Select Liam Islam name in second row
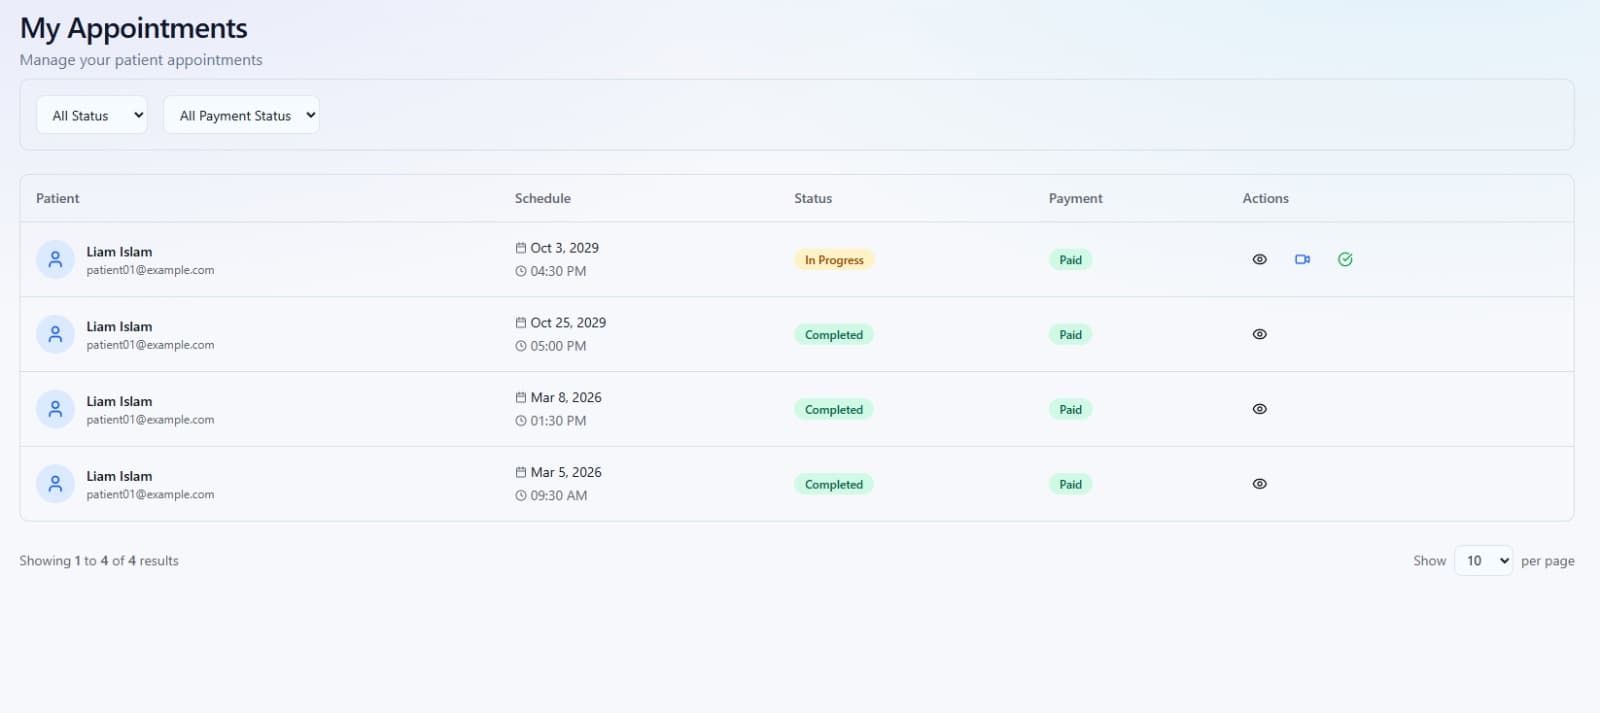Screen dimensions: 1600x713 click(x=119, y=327)
